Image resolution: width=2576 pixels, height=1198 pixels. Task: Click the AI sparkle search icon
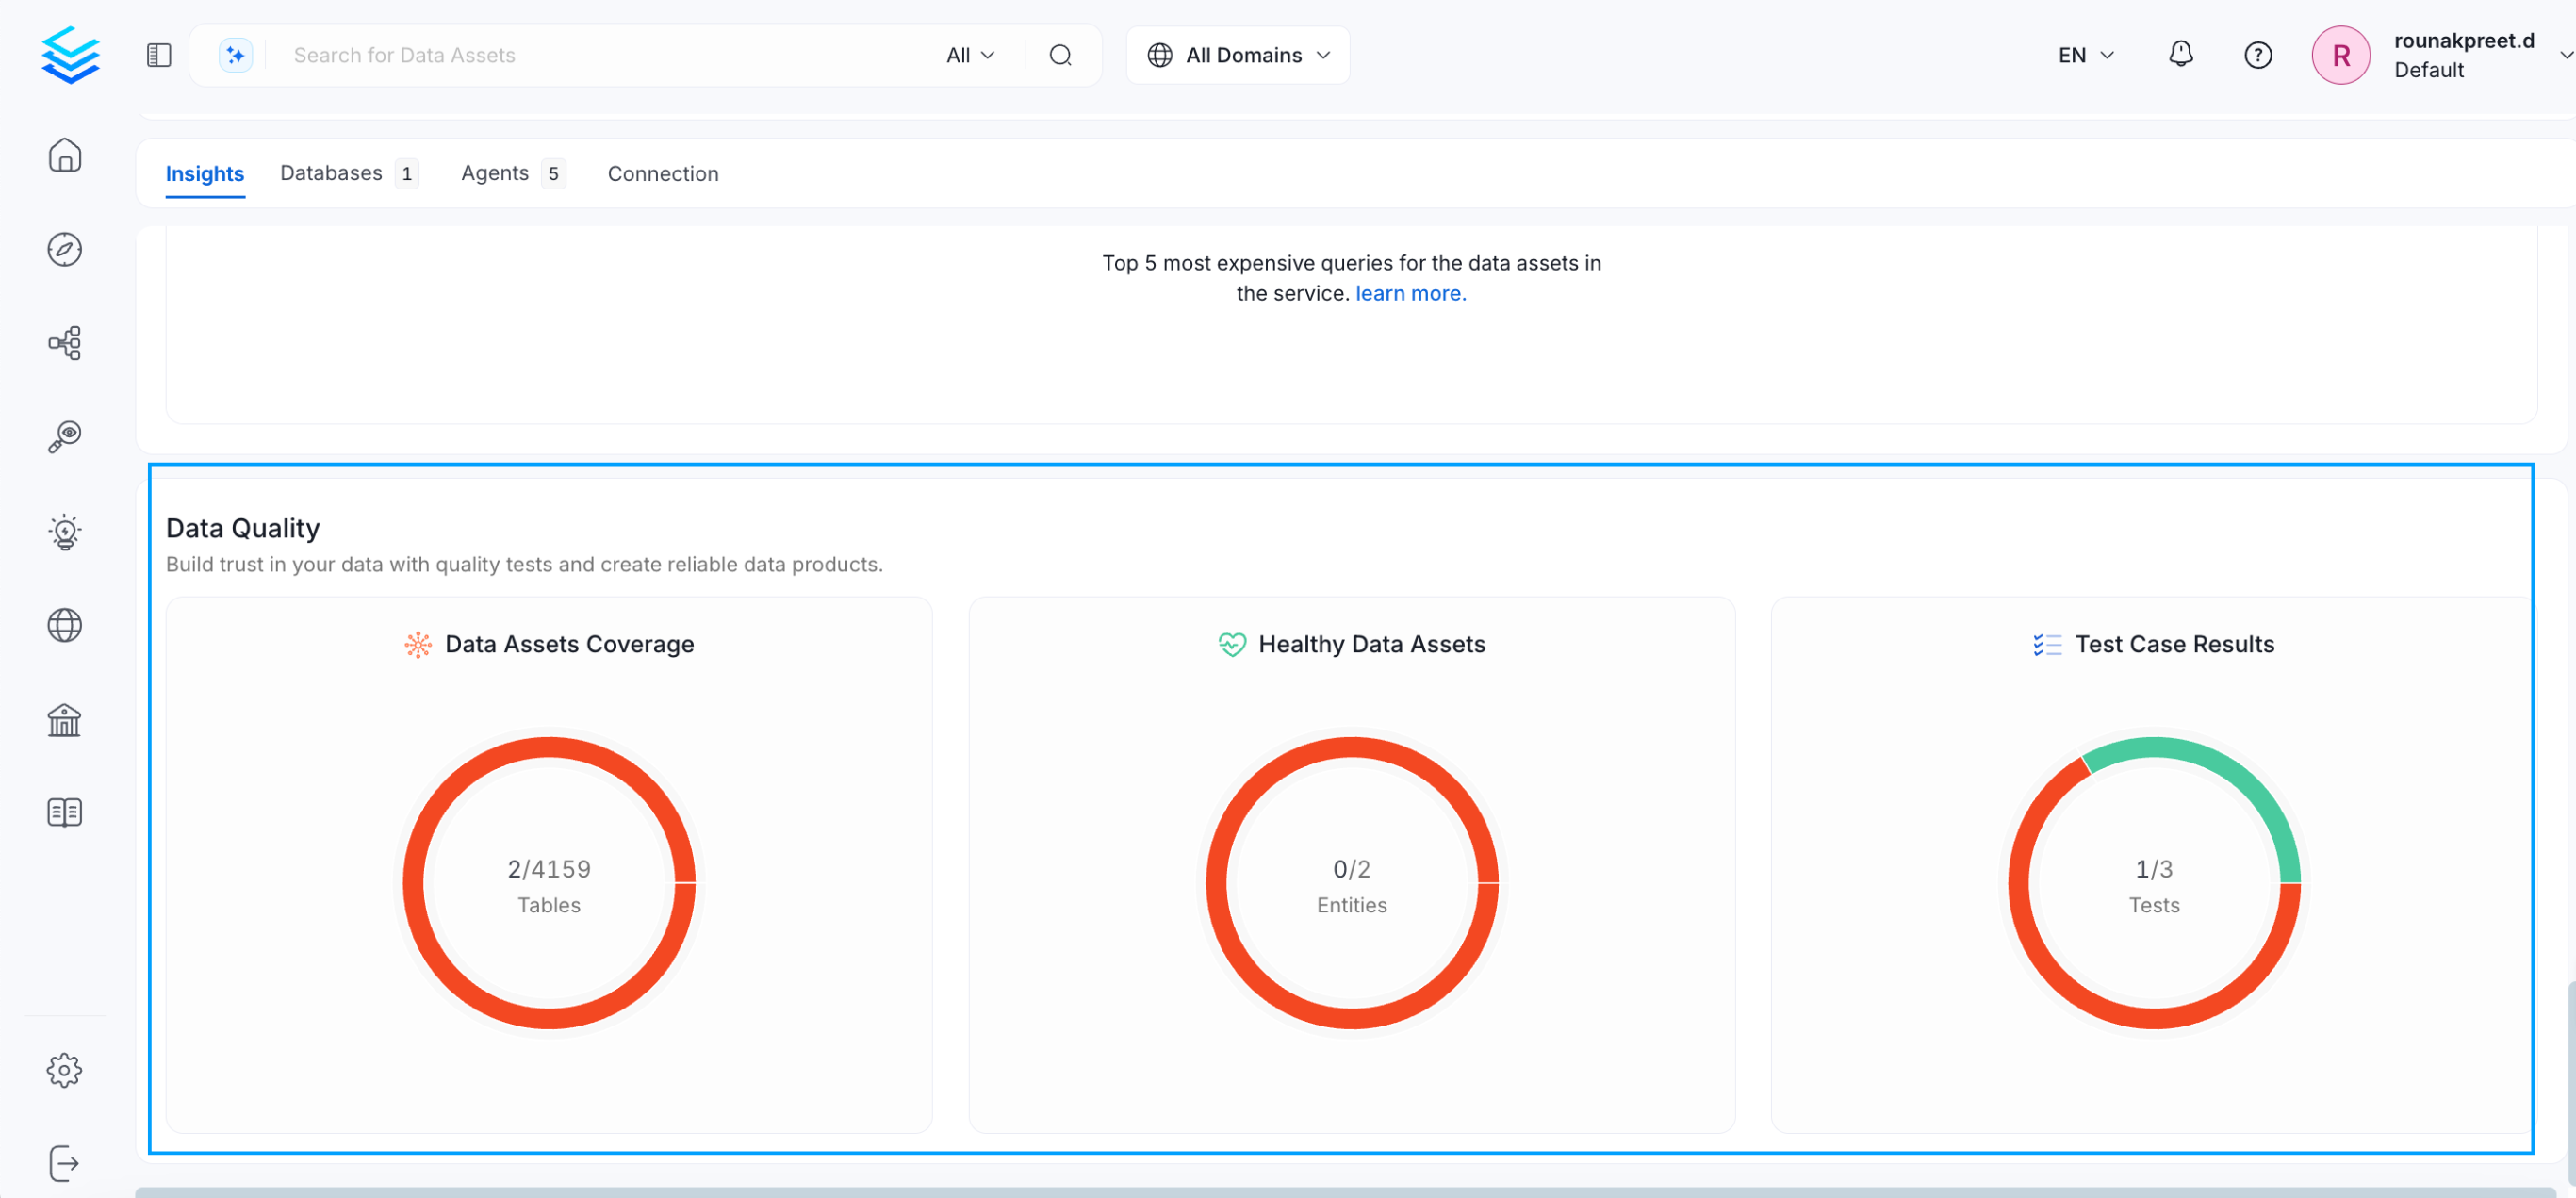(x=236, y=55)
